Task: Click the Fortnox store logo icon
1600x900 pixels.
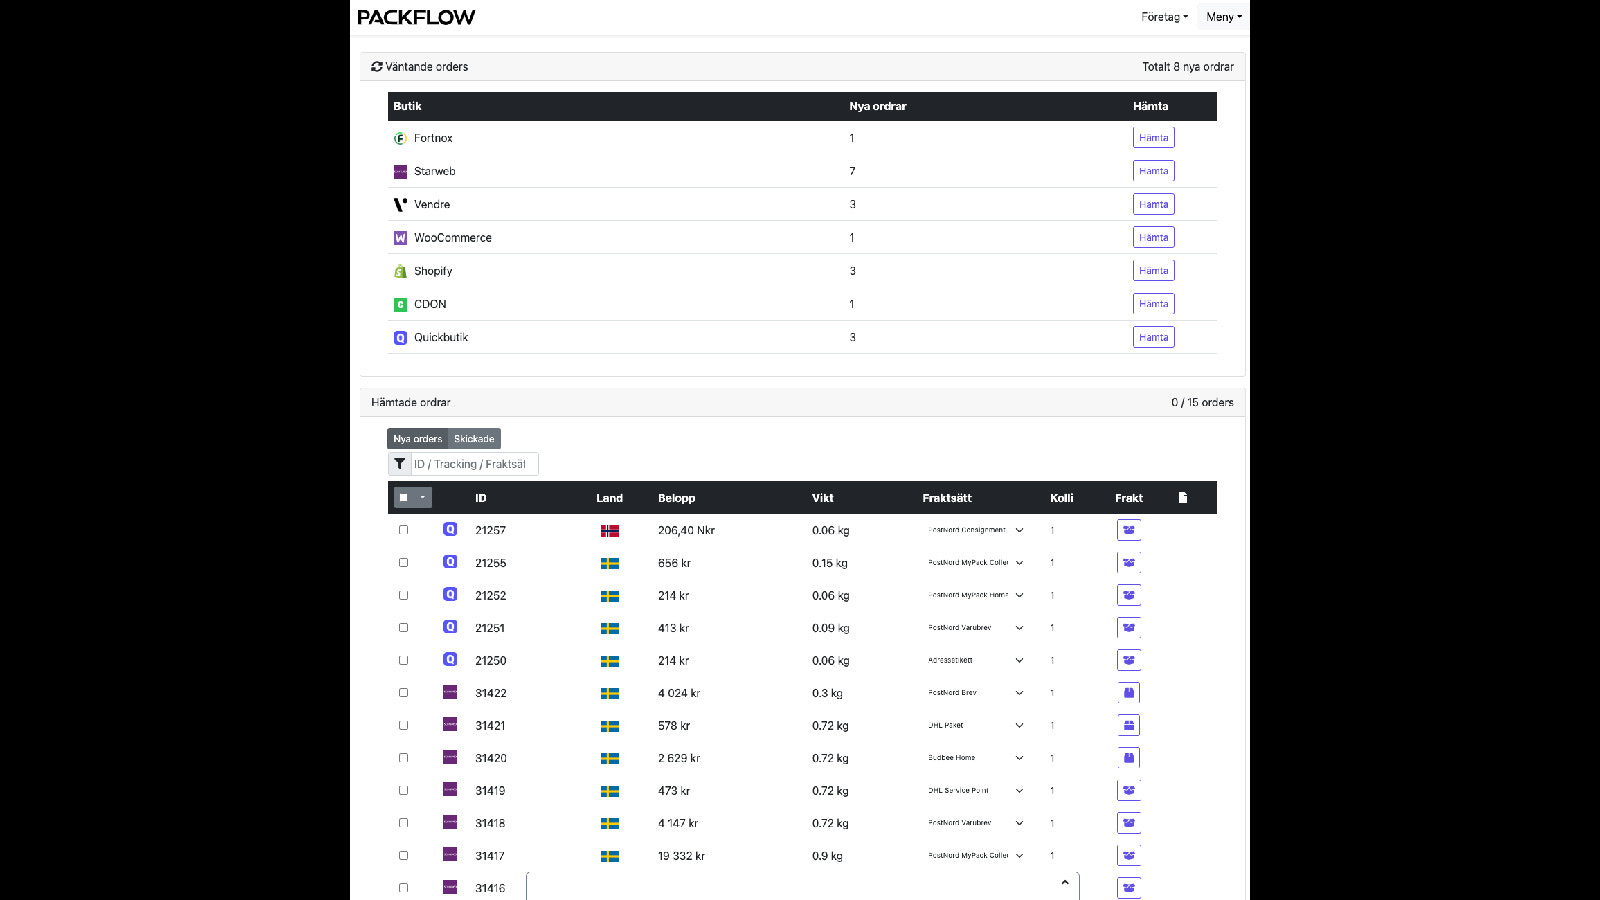Action: 400,138
